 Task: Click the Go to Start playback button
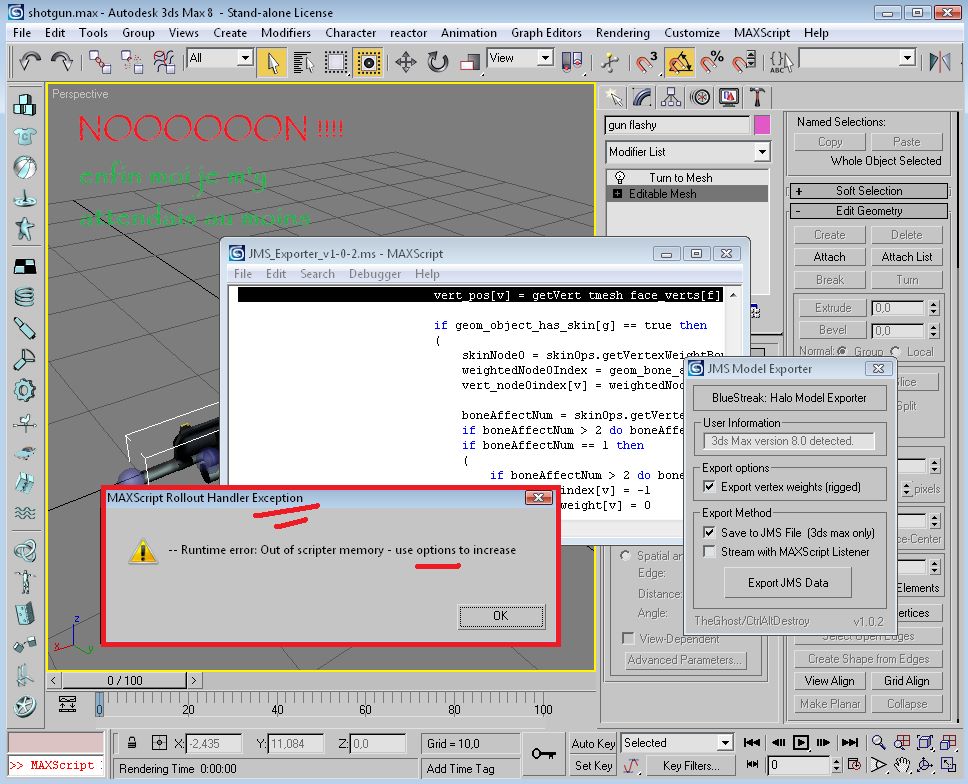pyautogui.click(x=751, y=743)
